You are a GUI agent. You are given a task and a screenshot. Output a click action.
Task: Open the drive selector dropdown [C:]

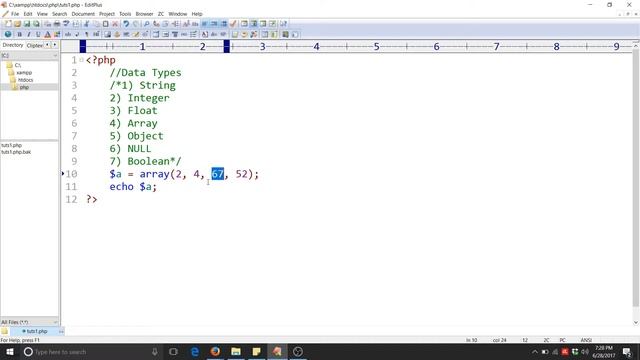coord(29,55)
